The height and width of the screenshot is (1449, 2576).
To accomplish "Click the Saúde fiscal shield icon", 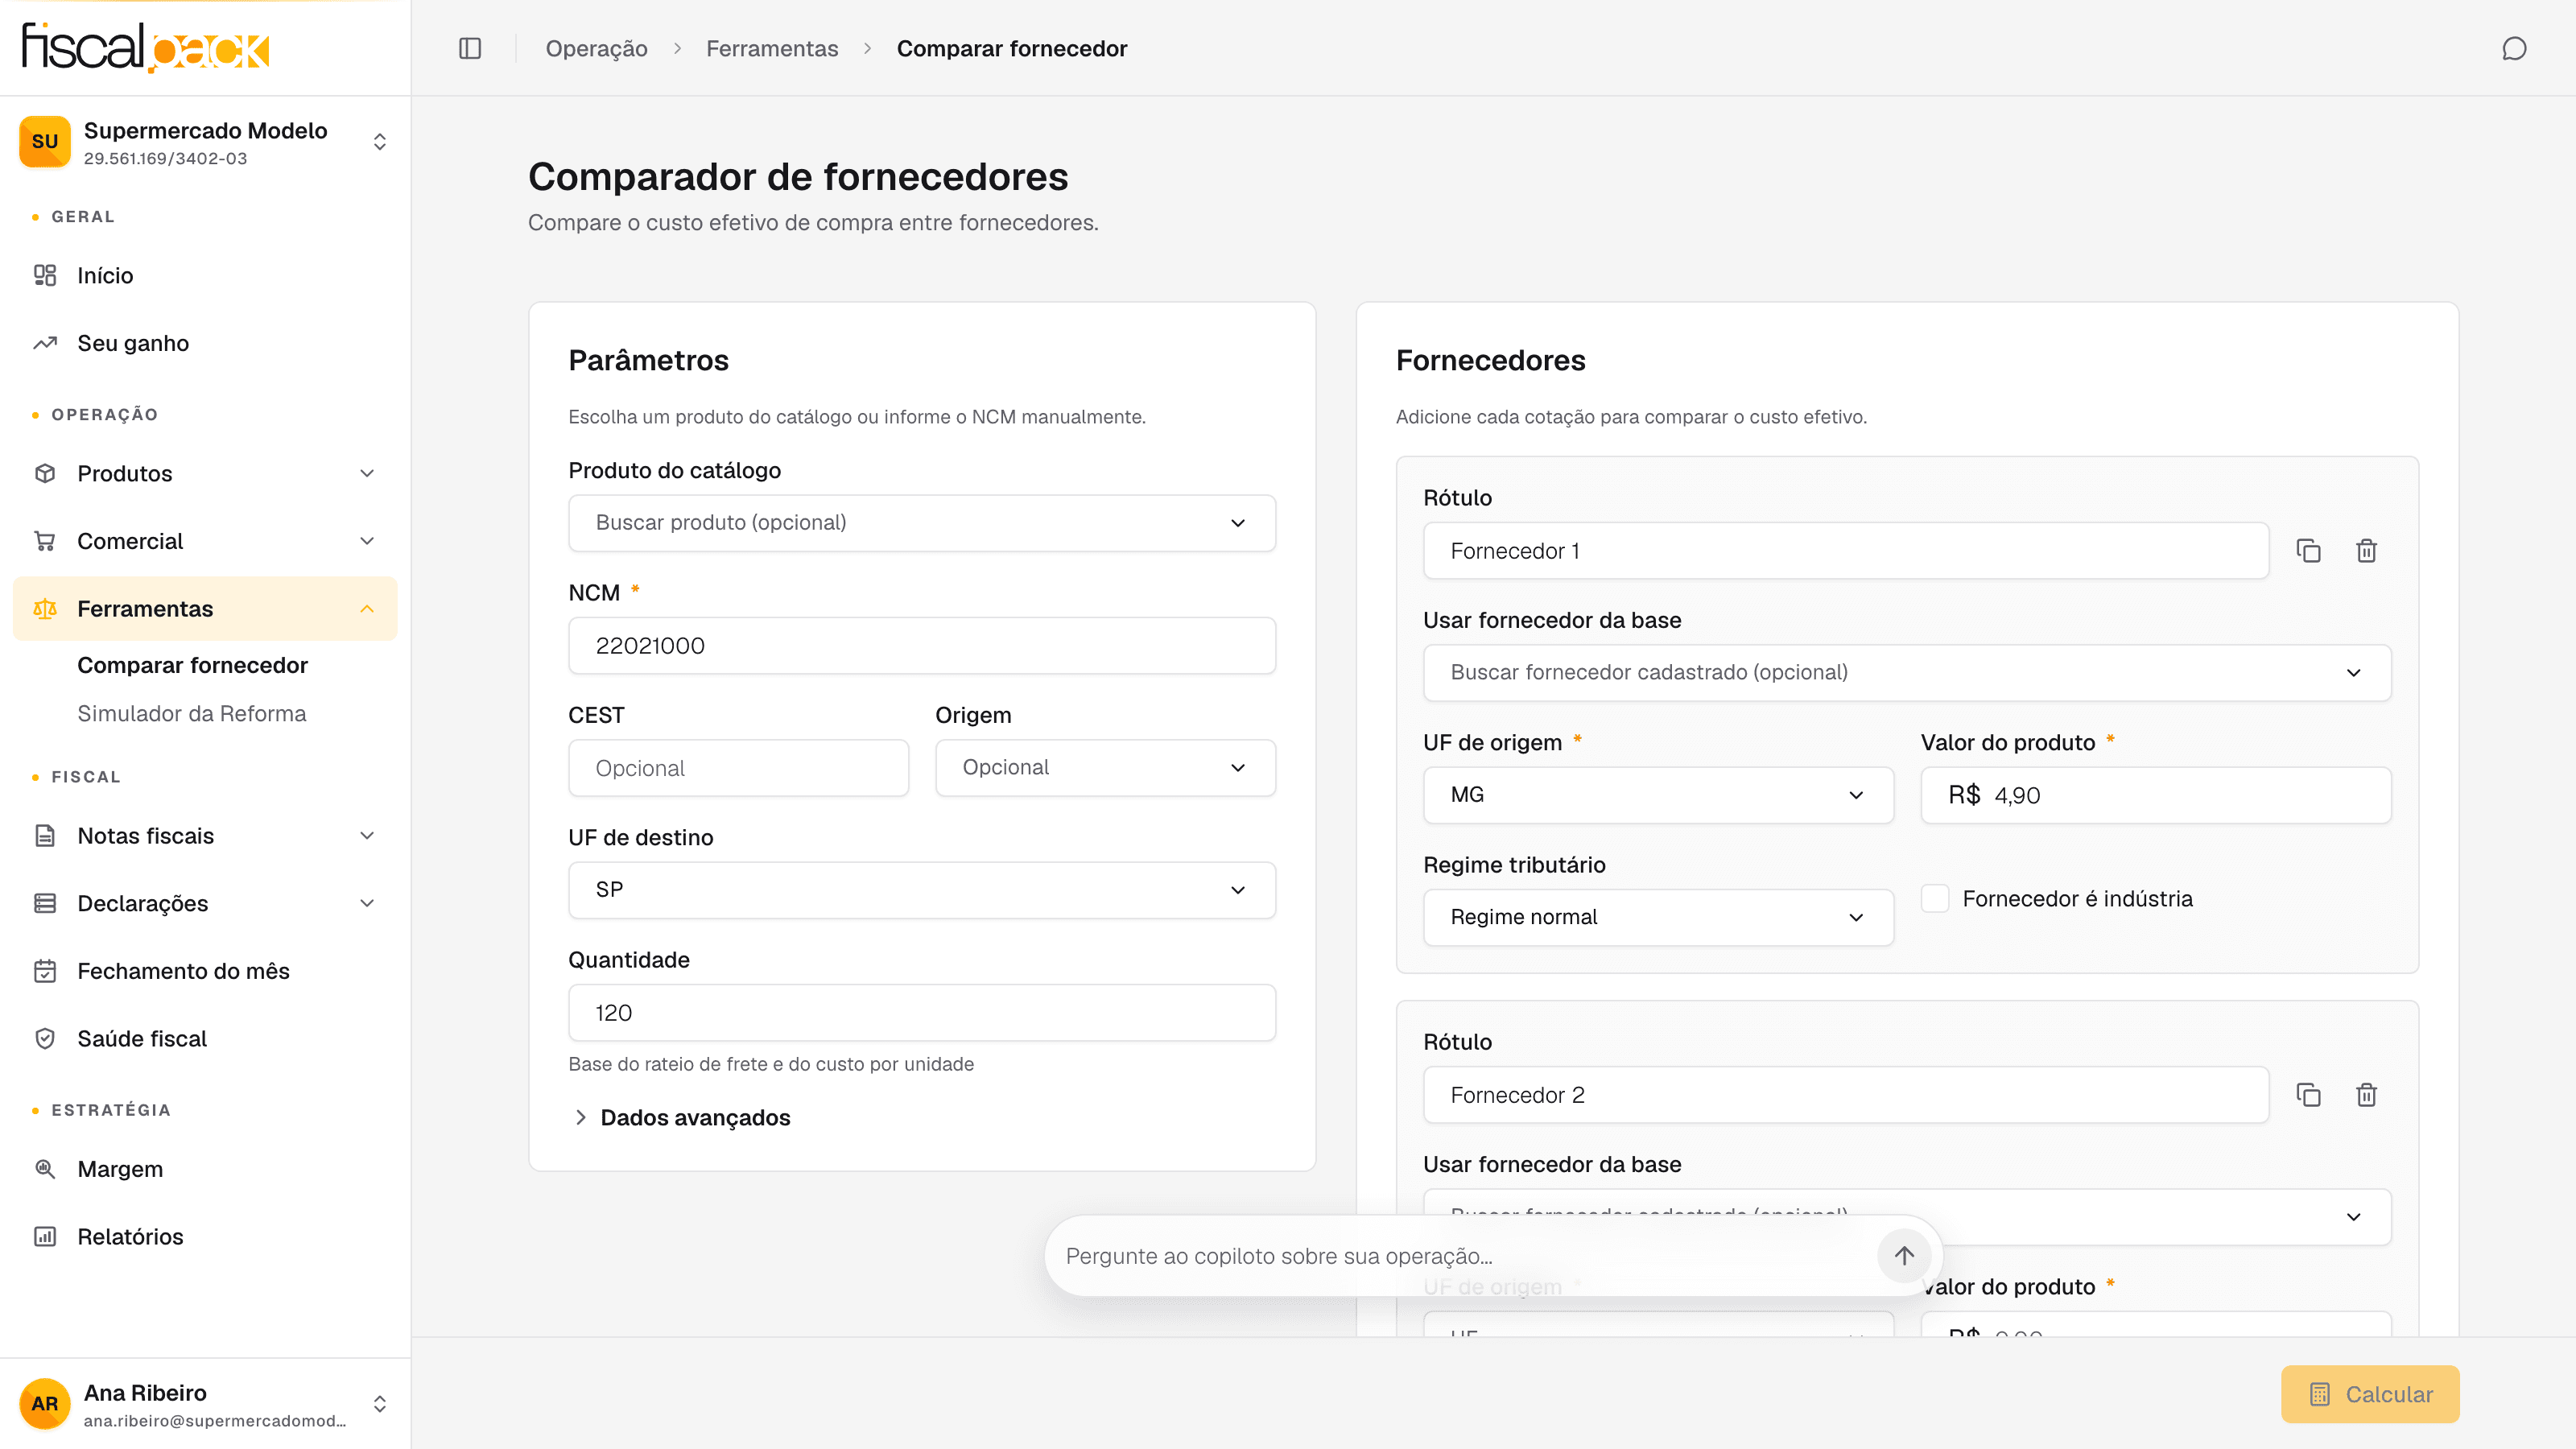I will click(45, 1039).
